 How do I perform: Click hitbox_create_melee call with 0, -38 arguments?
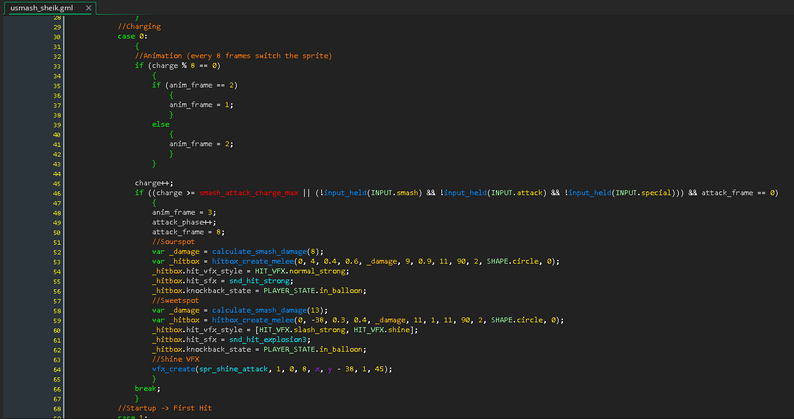(386, 320)
